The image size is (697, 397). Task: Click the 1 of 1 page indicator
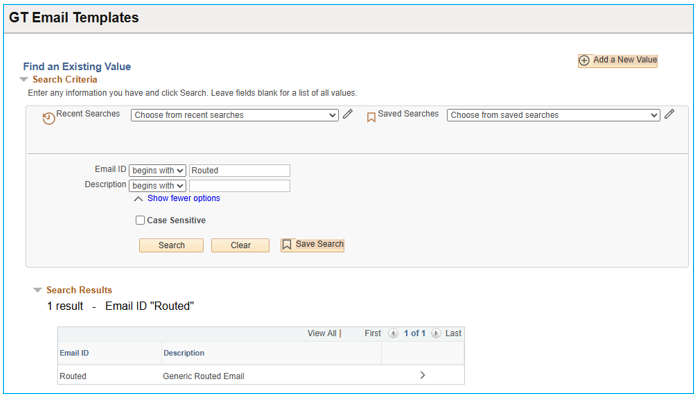point(414,333)
